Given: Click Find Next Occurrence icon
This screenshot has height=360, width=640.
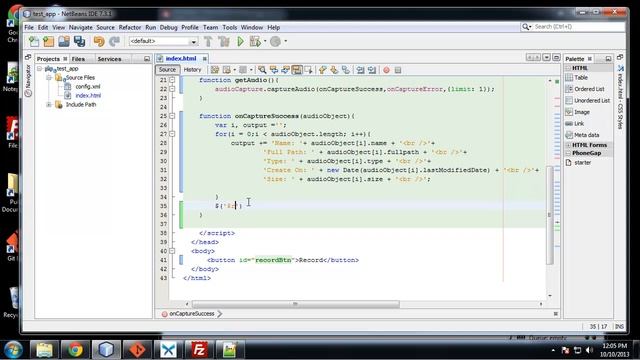Looking at the screenshot, I should click(x=285, y=70).
